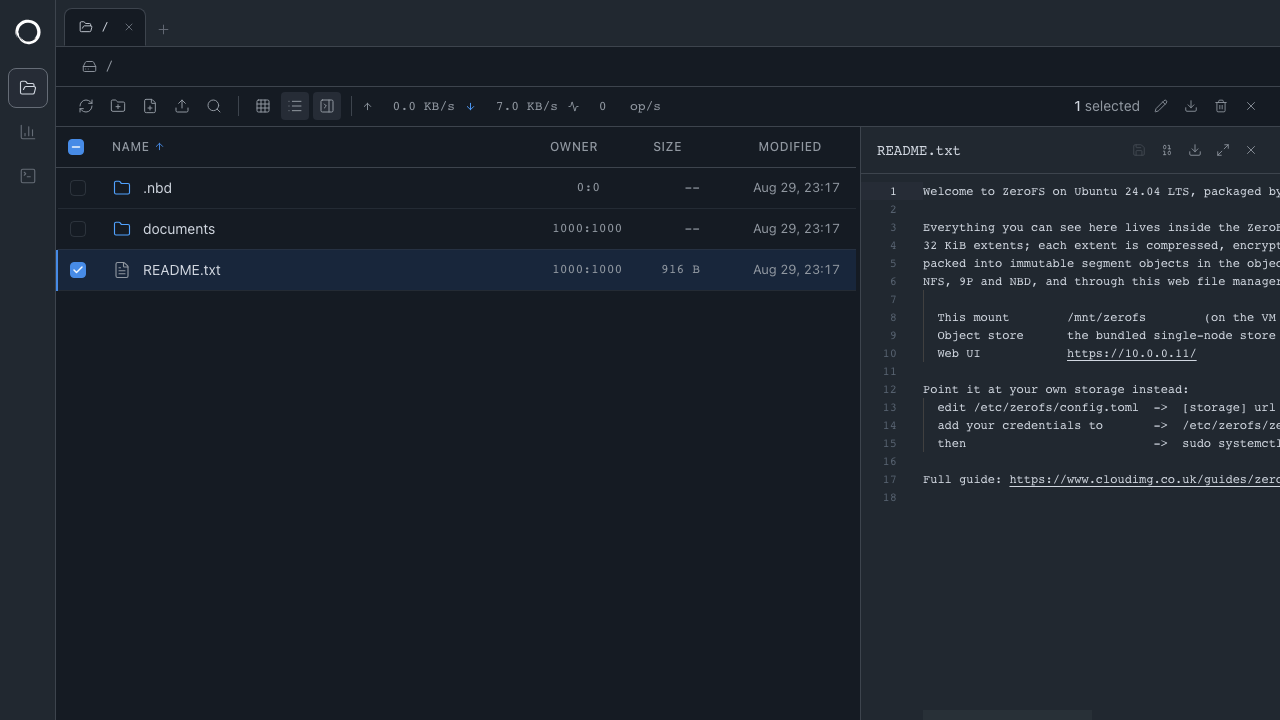This screenshot has height=720, width=1280.
Task: Rename the selected file with pencil icon
Action: click(x=1161, y=106)
